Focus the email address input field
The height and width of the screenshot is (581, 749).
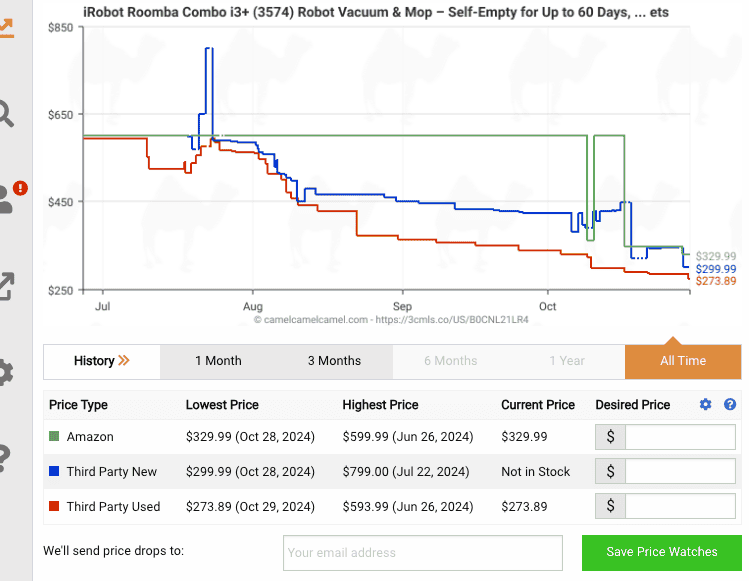pos(423,552)
